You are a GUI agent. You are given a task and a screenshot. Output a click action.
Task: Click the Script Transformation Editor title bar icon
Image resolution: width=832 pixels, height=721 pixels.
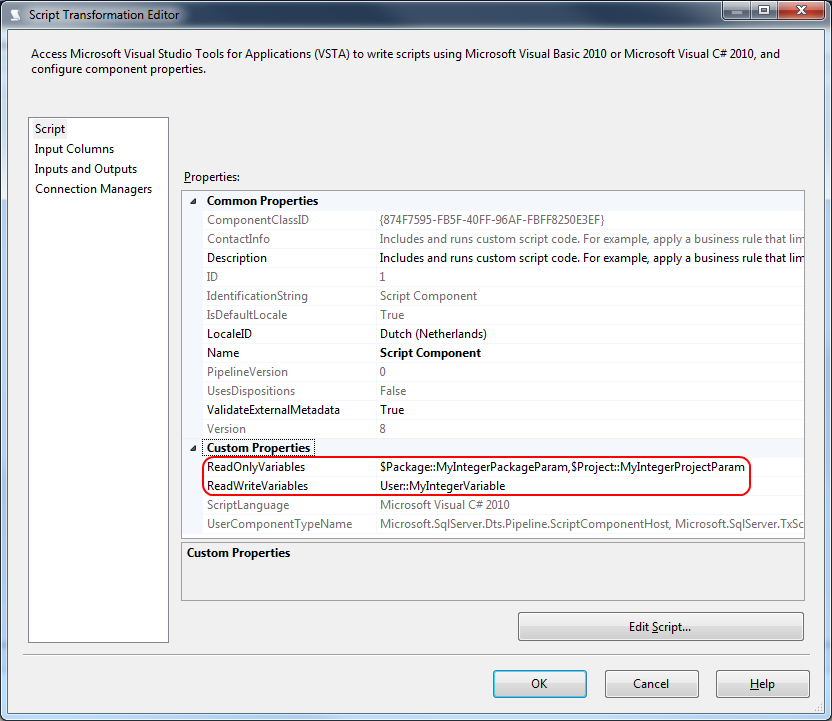click(x=15, y=15)
